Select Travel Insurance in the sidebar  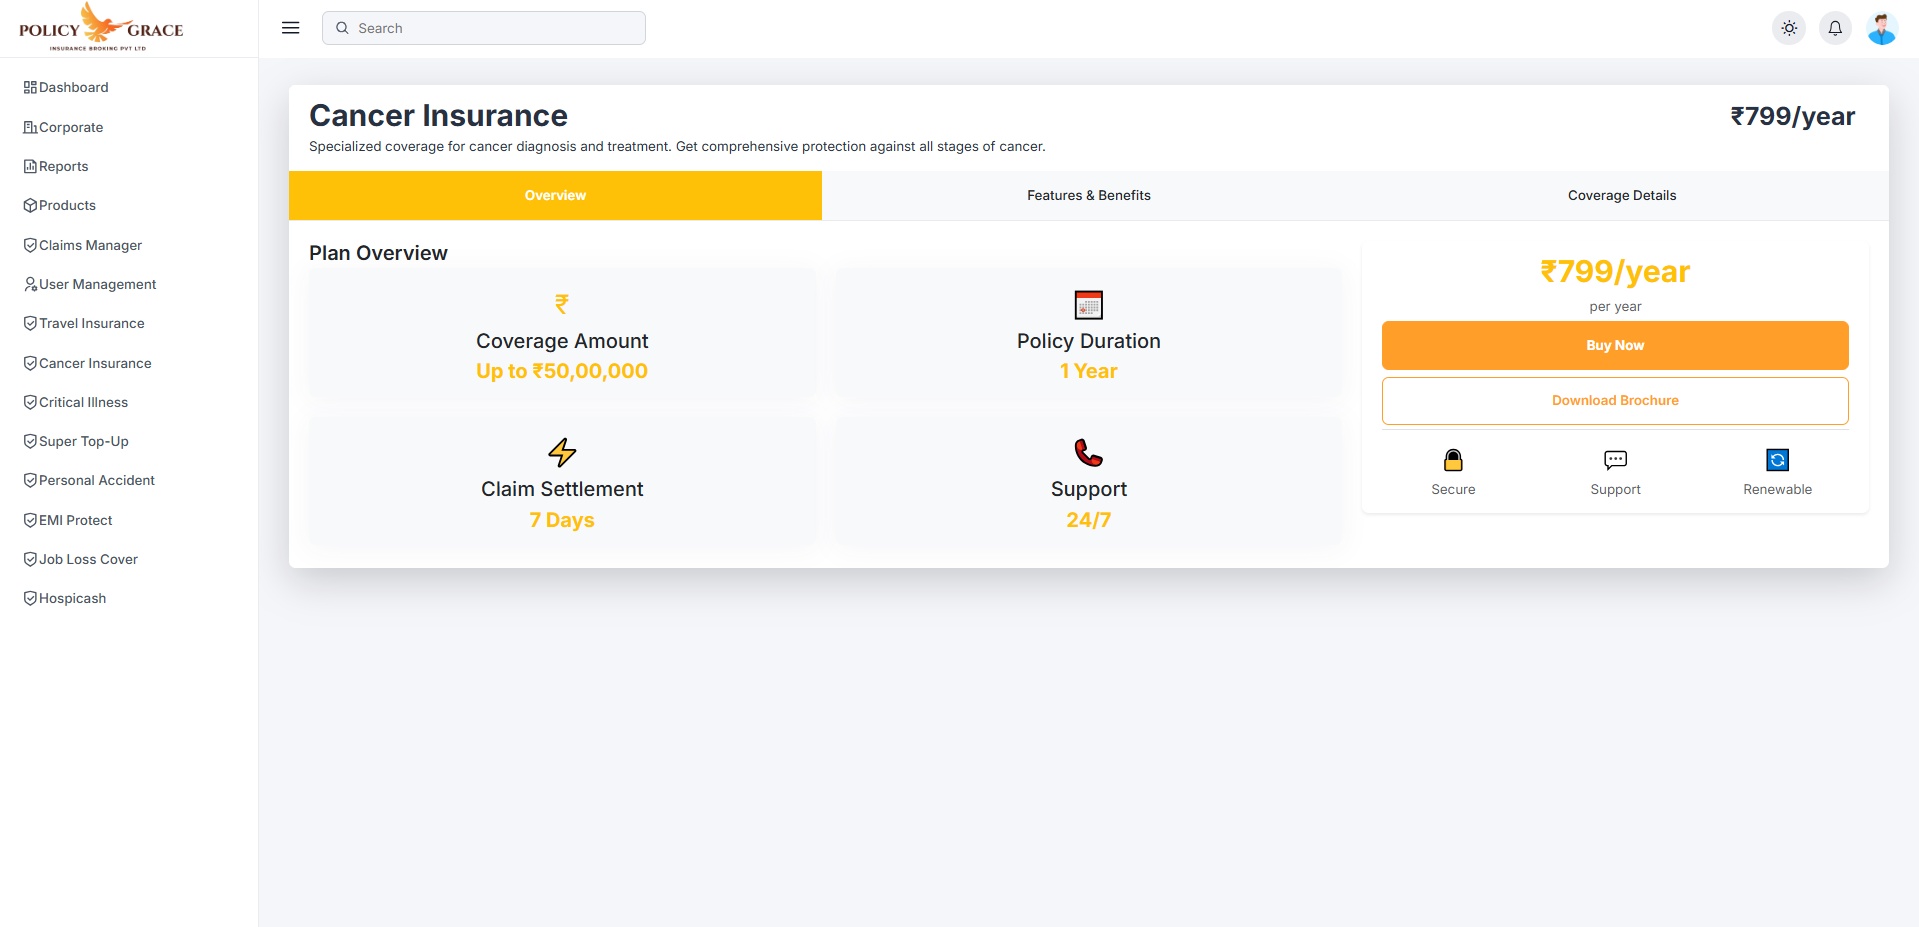(x=91, y=324)
